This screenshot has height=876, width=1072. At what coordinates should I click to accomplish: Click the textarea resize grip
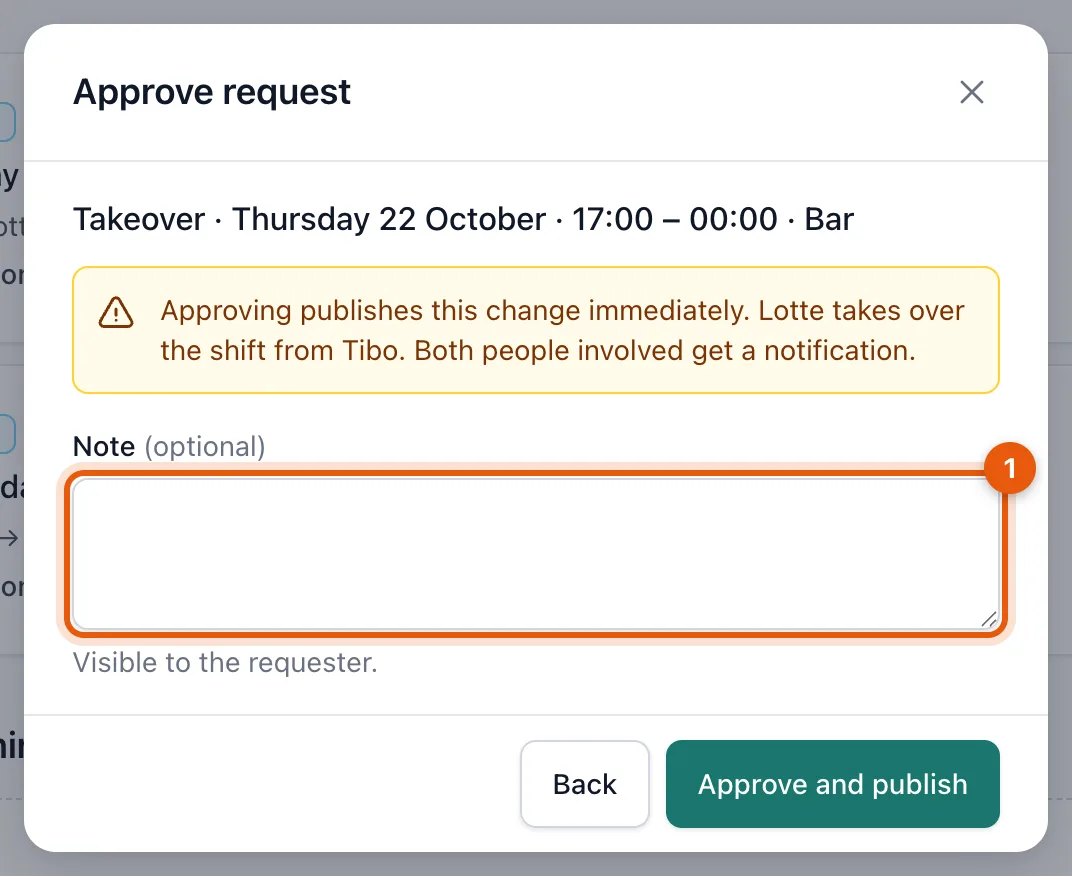point(989,619)
